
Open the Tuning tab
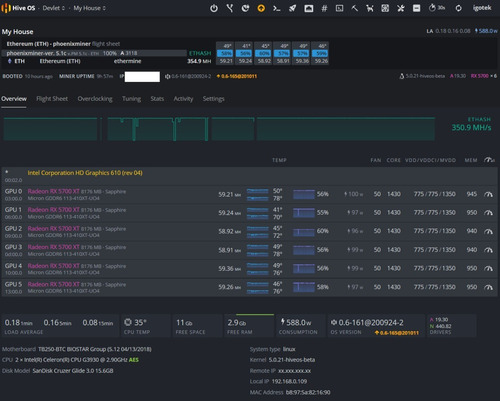131,99
